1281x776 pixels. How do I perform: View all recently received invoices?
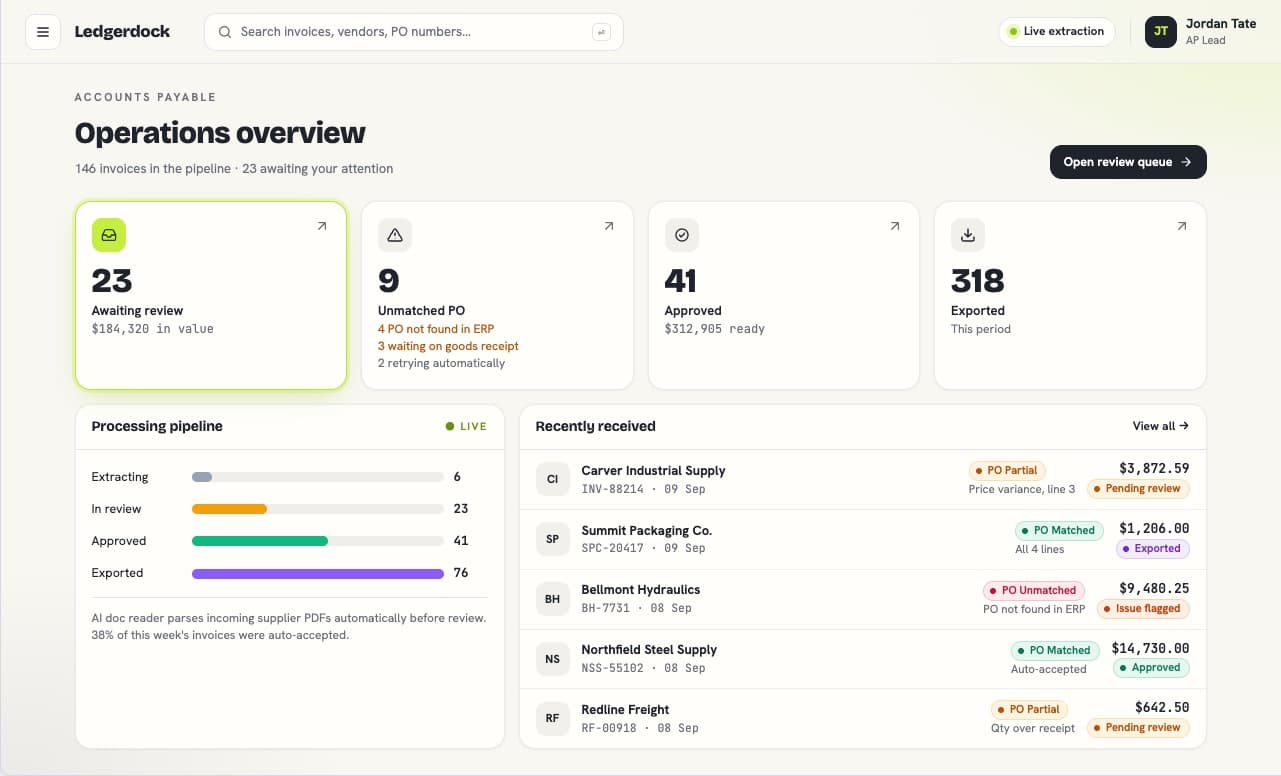pos(1161,426)
